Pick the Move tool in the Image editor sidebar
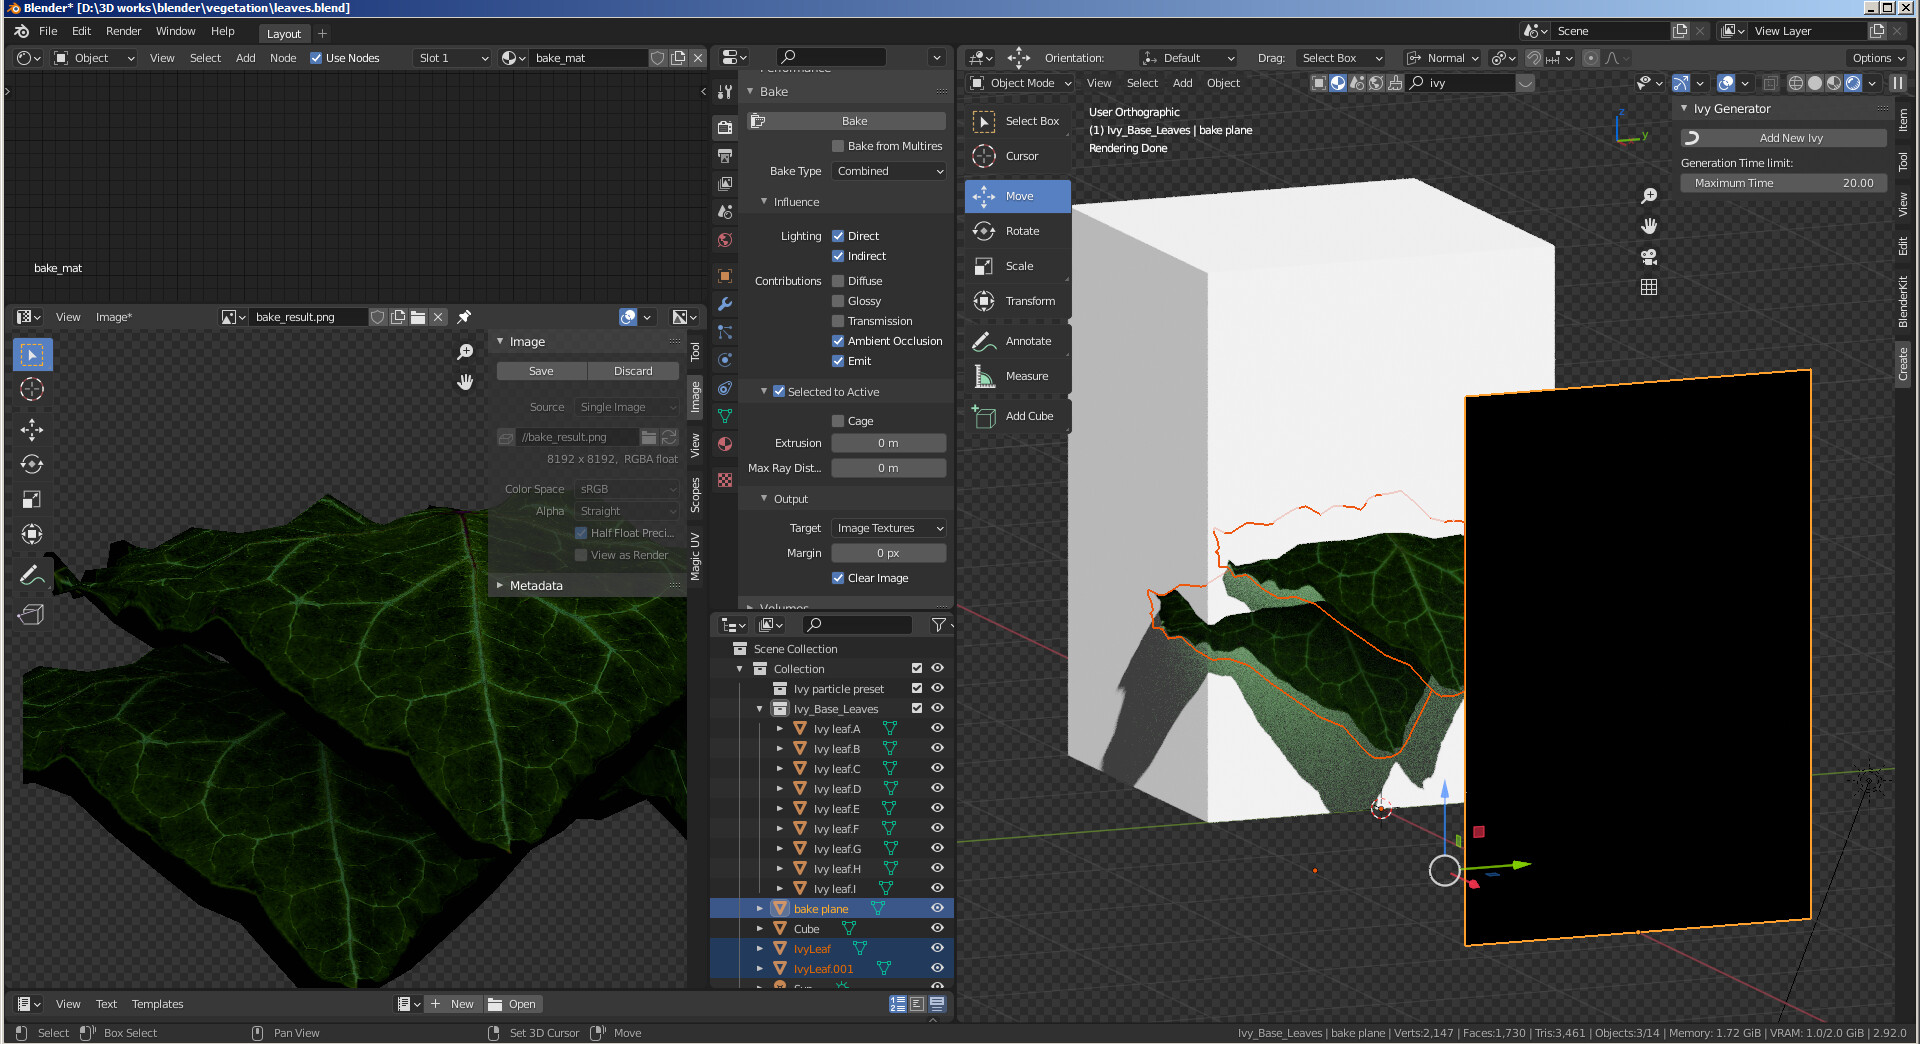 coord(31,430)
